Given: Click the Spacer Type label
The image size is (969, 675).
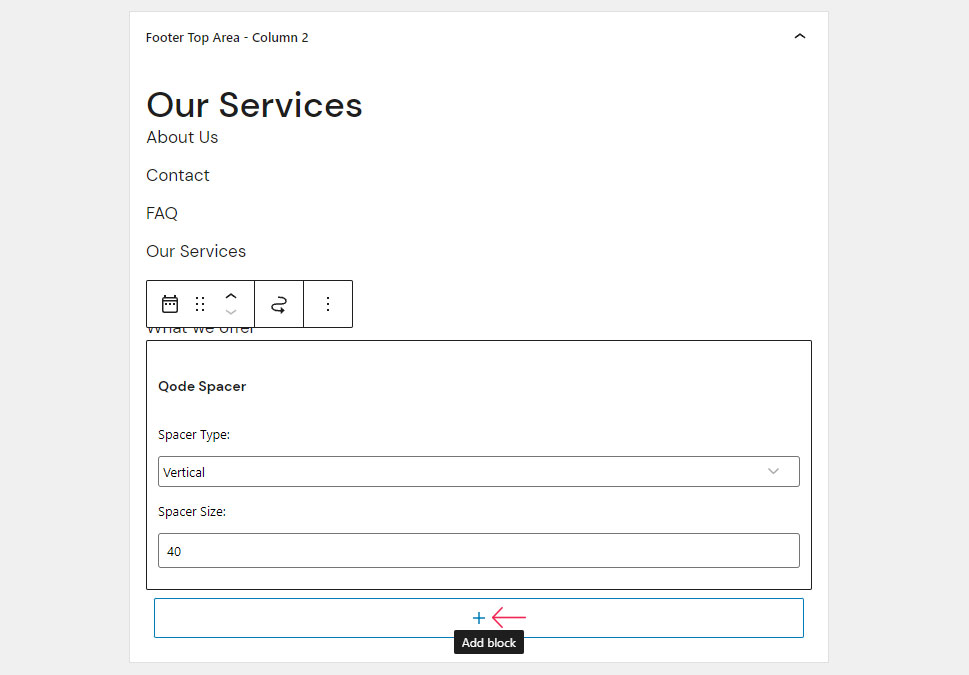Looking at the screenshot, I should click(194, 435).
